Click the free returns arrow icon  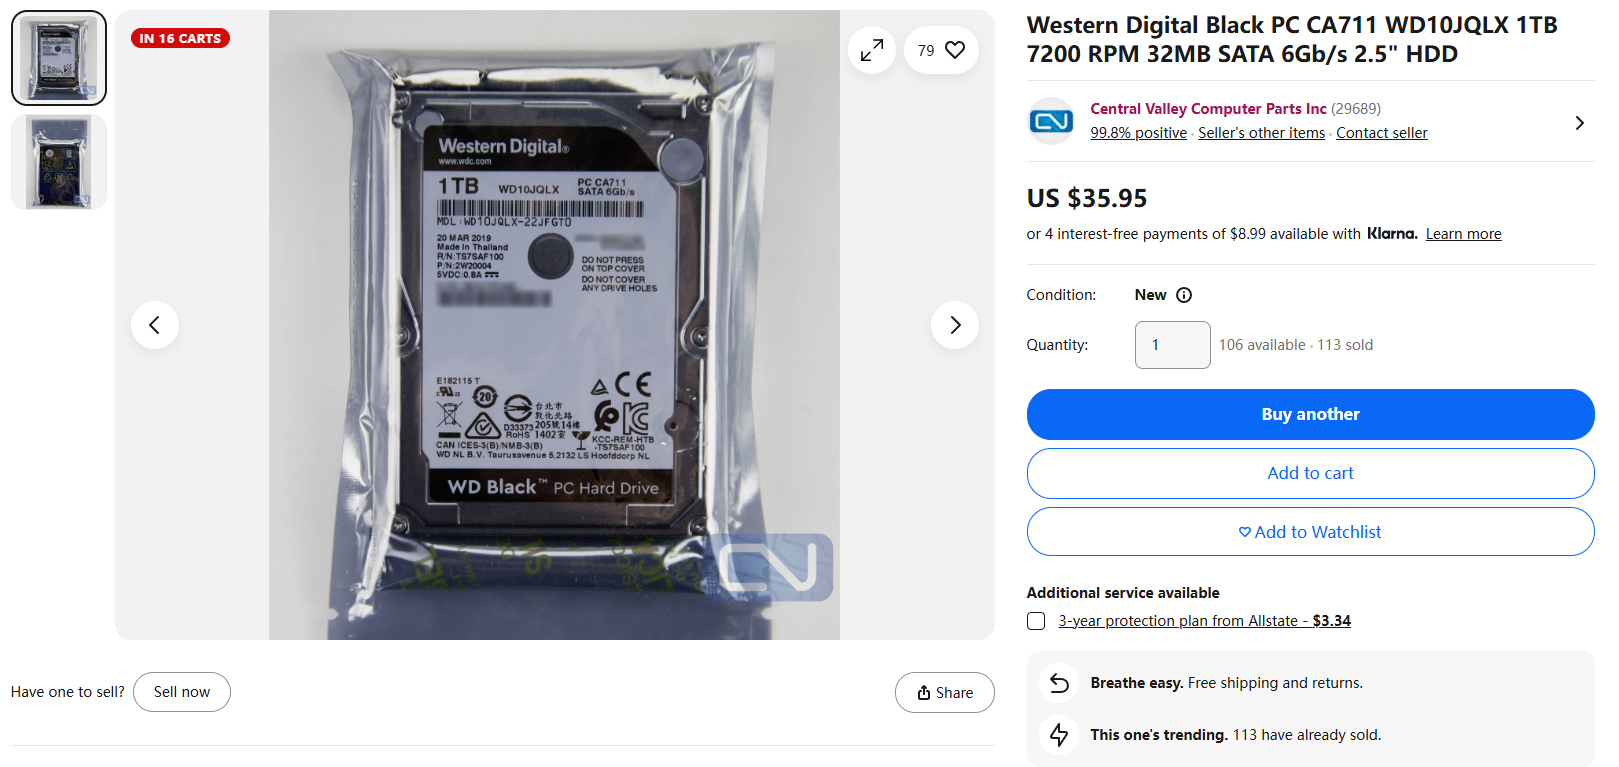1060,683
